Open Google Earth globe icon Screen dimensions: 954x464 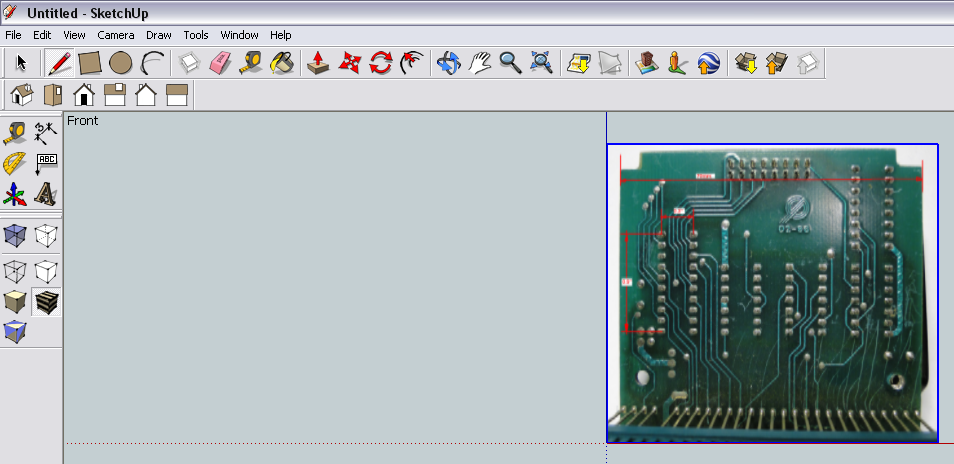tap(709, 63)
